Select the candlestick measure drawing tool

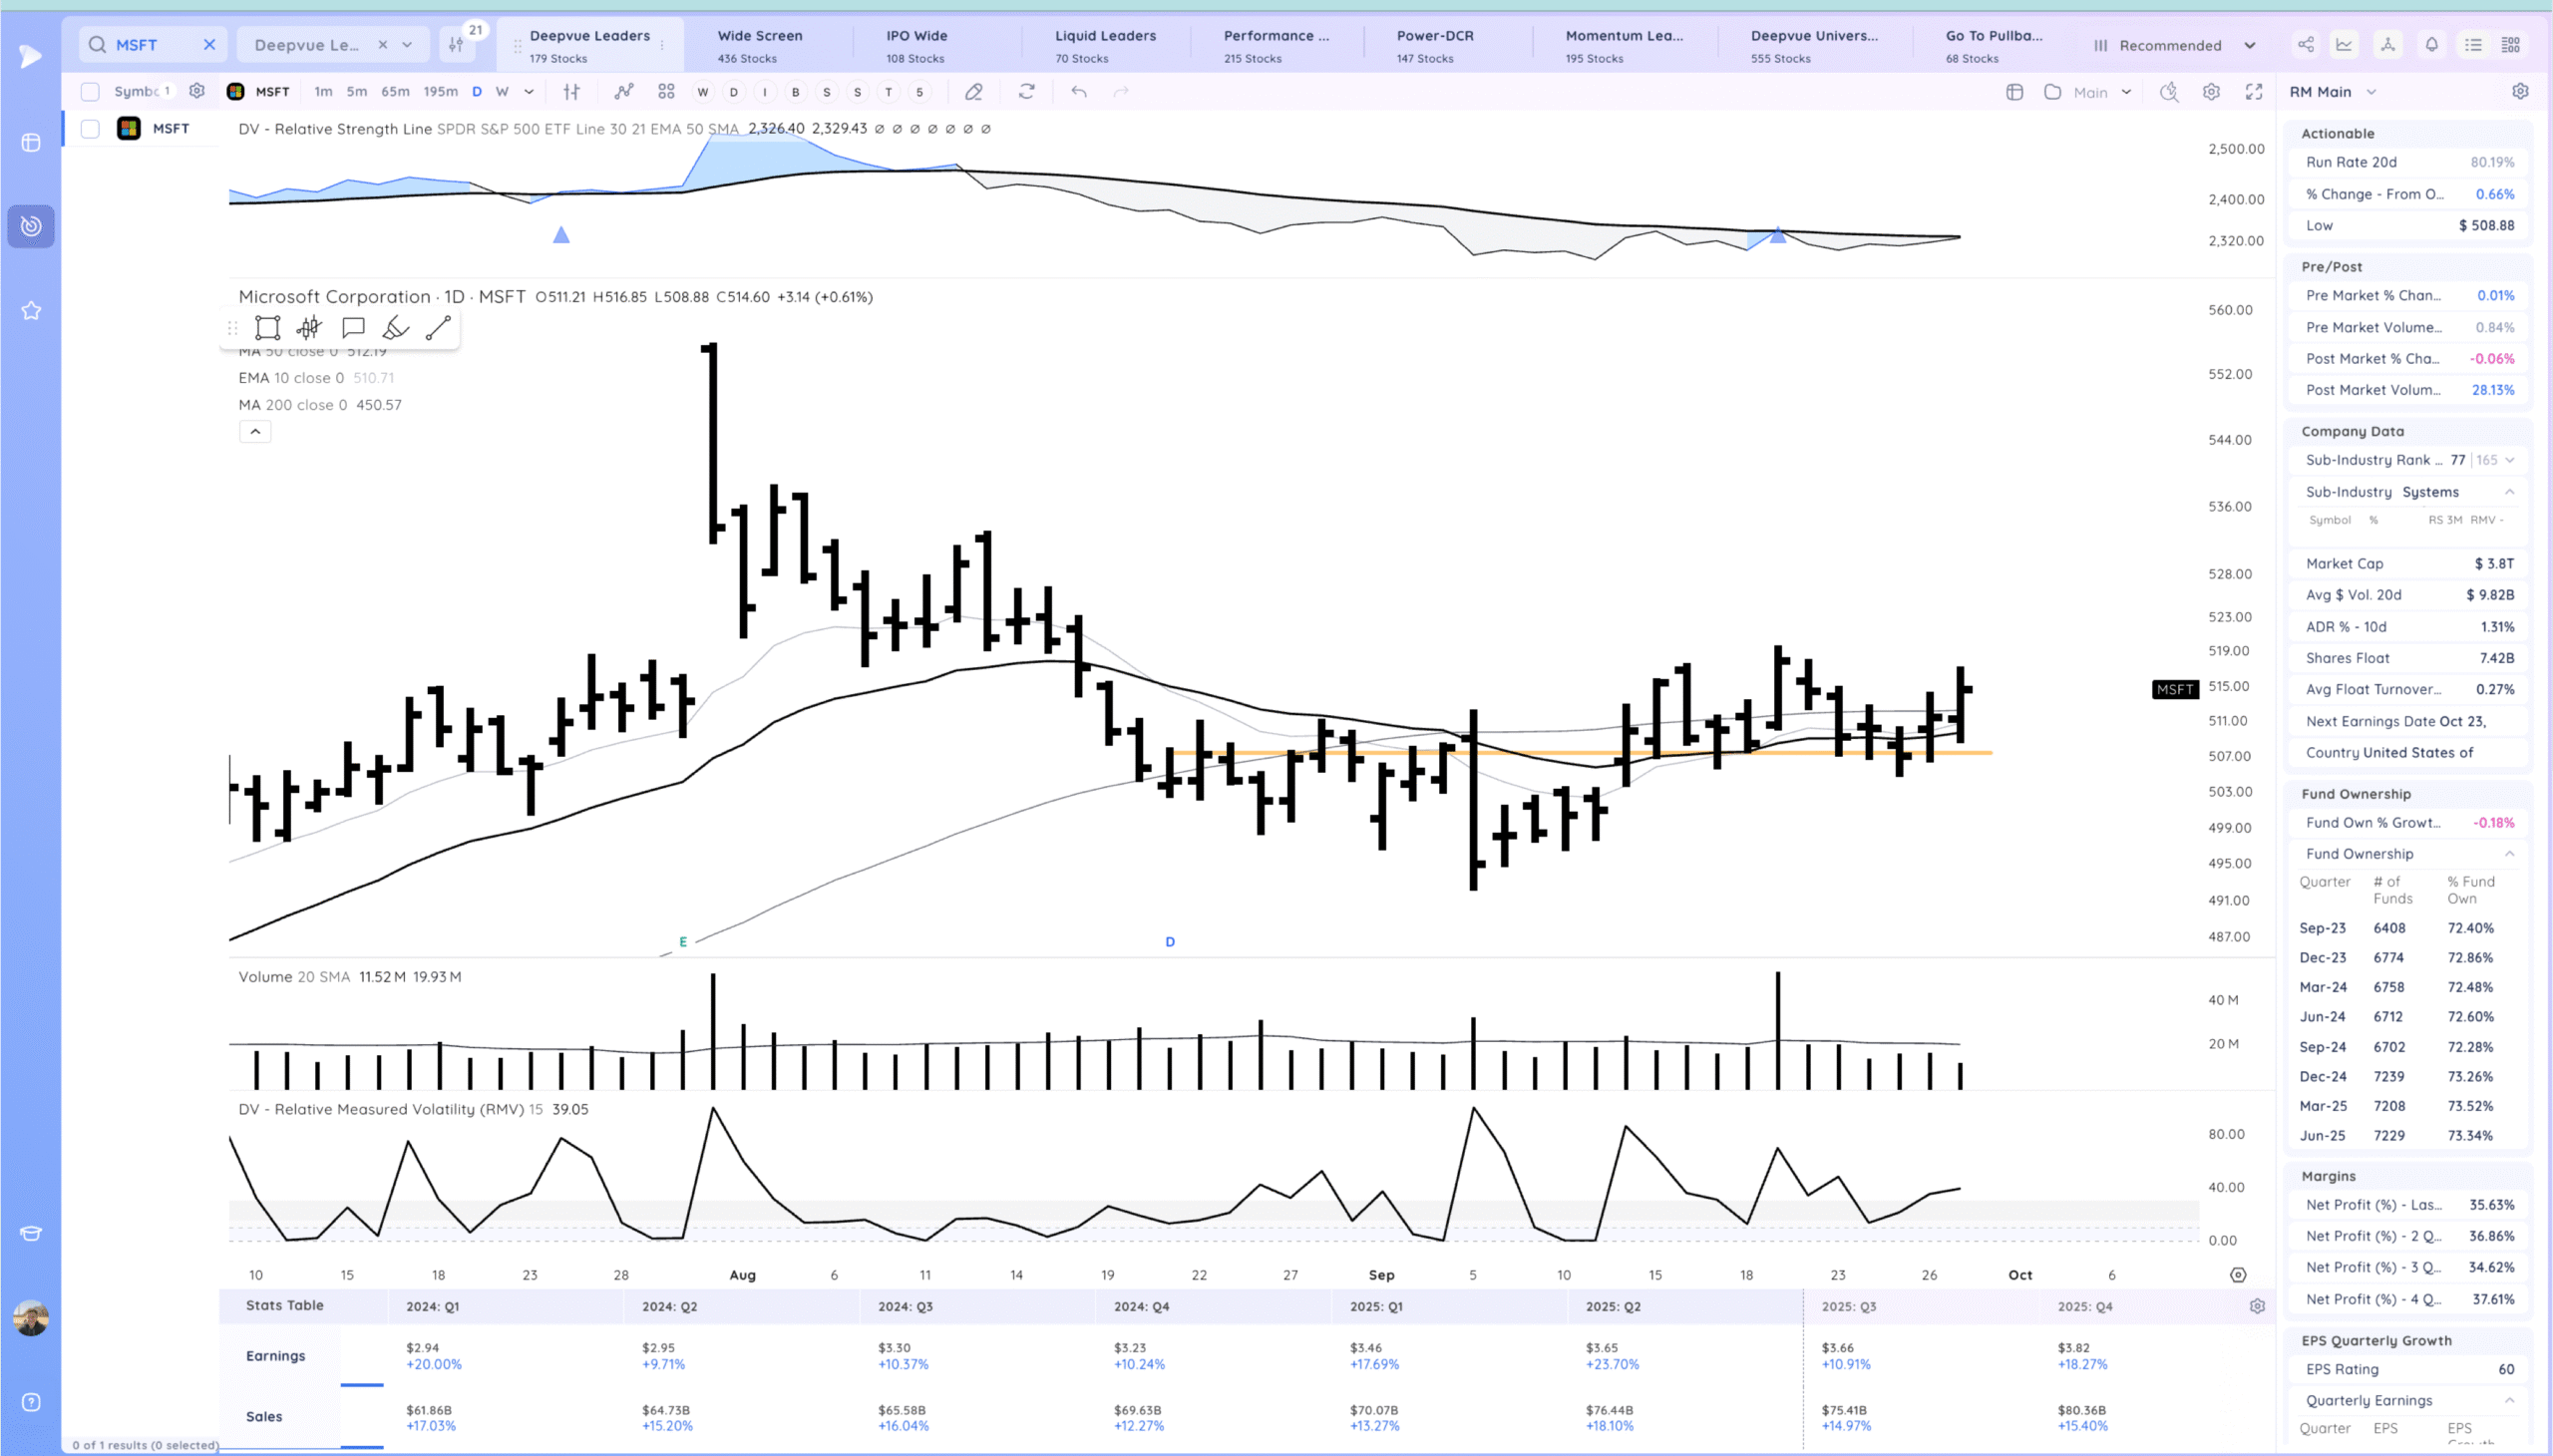(x=309, y=328)
